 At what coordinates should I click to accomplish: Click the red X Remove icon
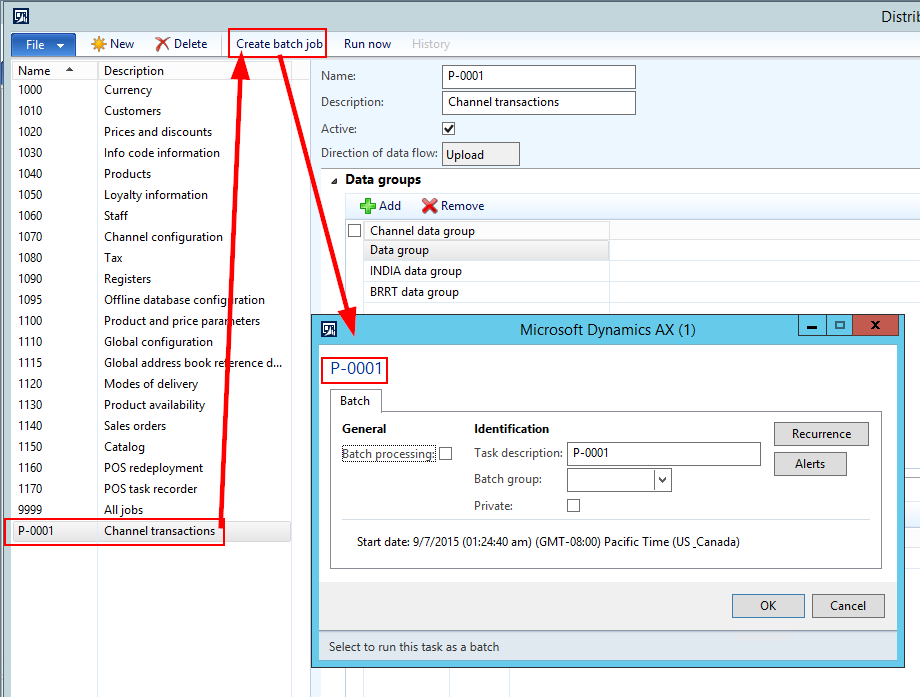[429, 206]
